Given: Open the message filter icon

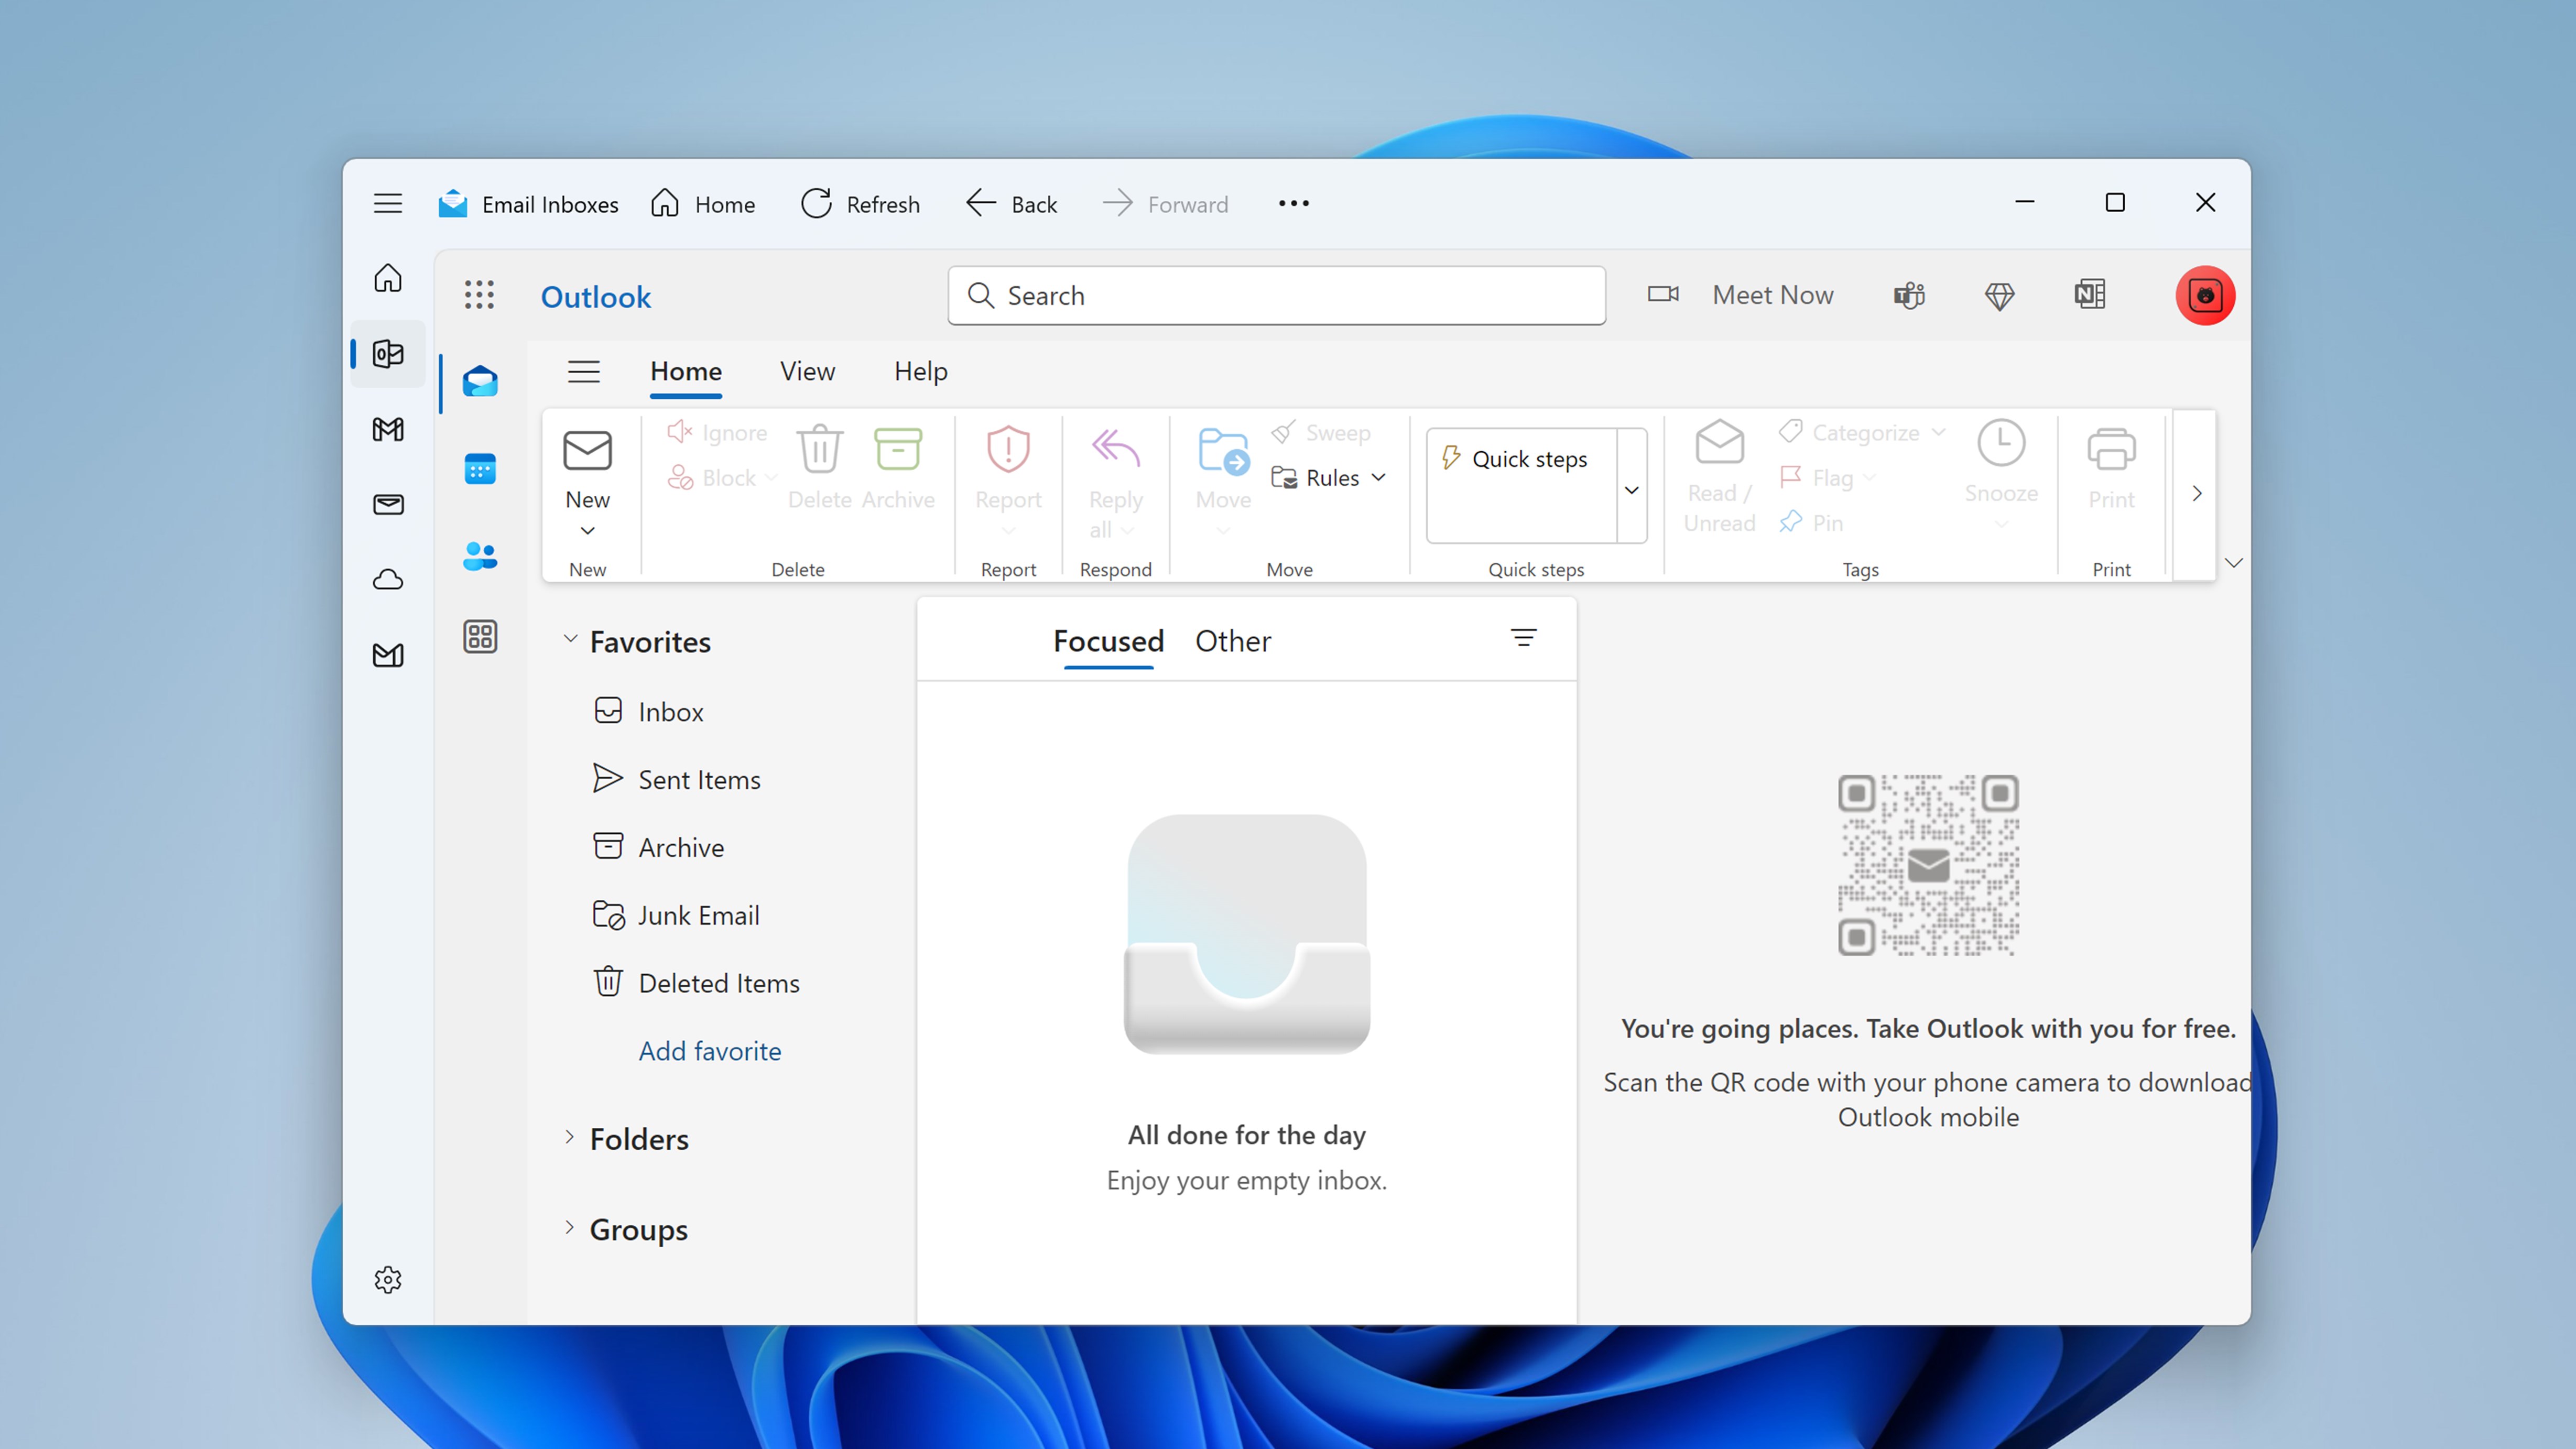Looking at the screenshot, I should point(1523,638).
